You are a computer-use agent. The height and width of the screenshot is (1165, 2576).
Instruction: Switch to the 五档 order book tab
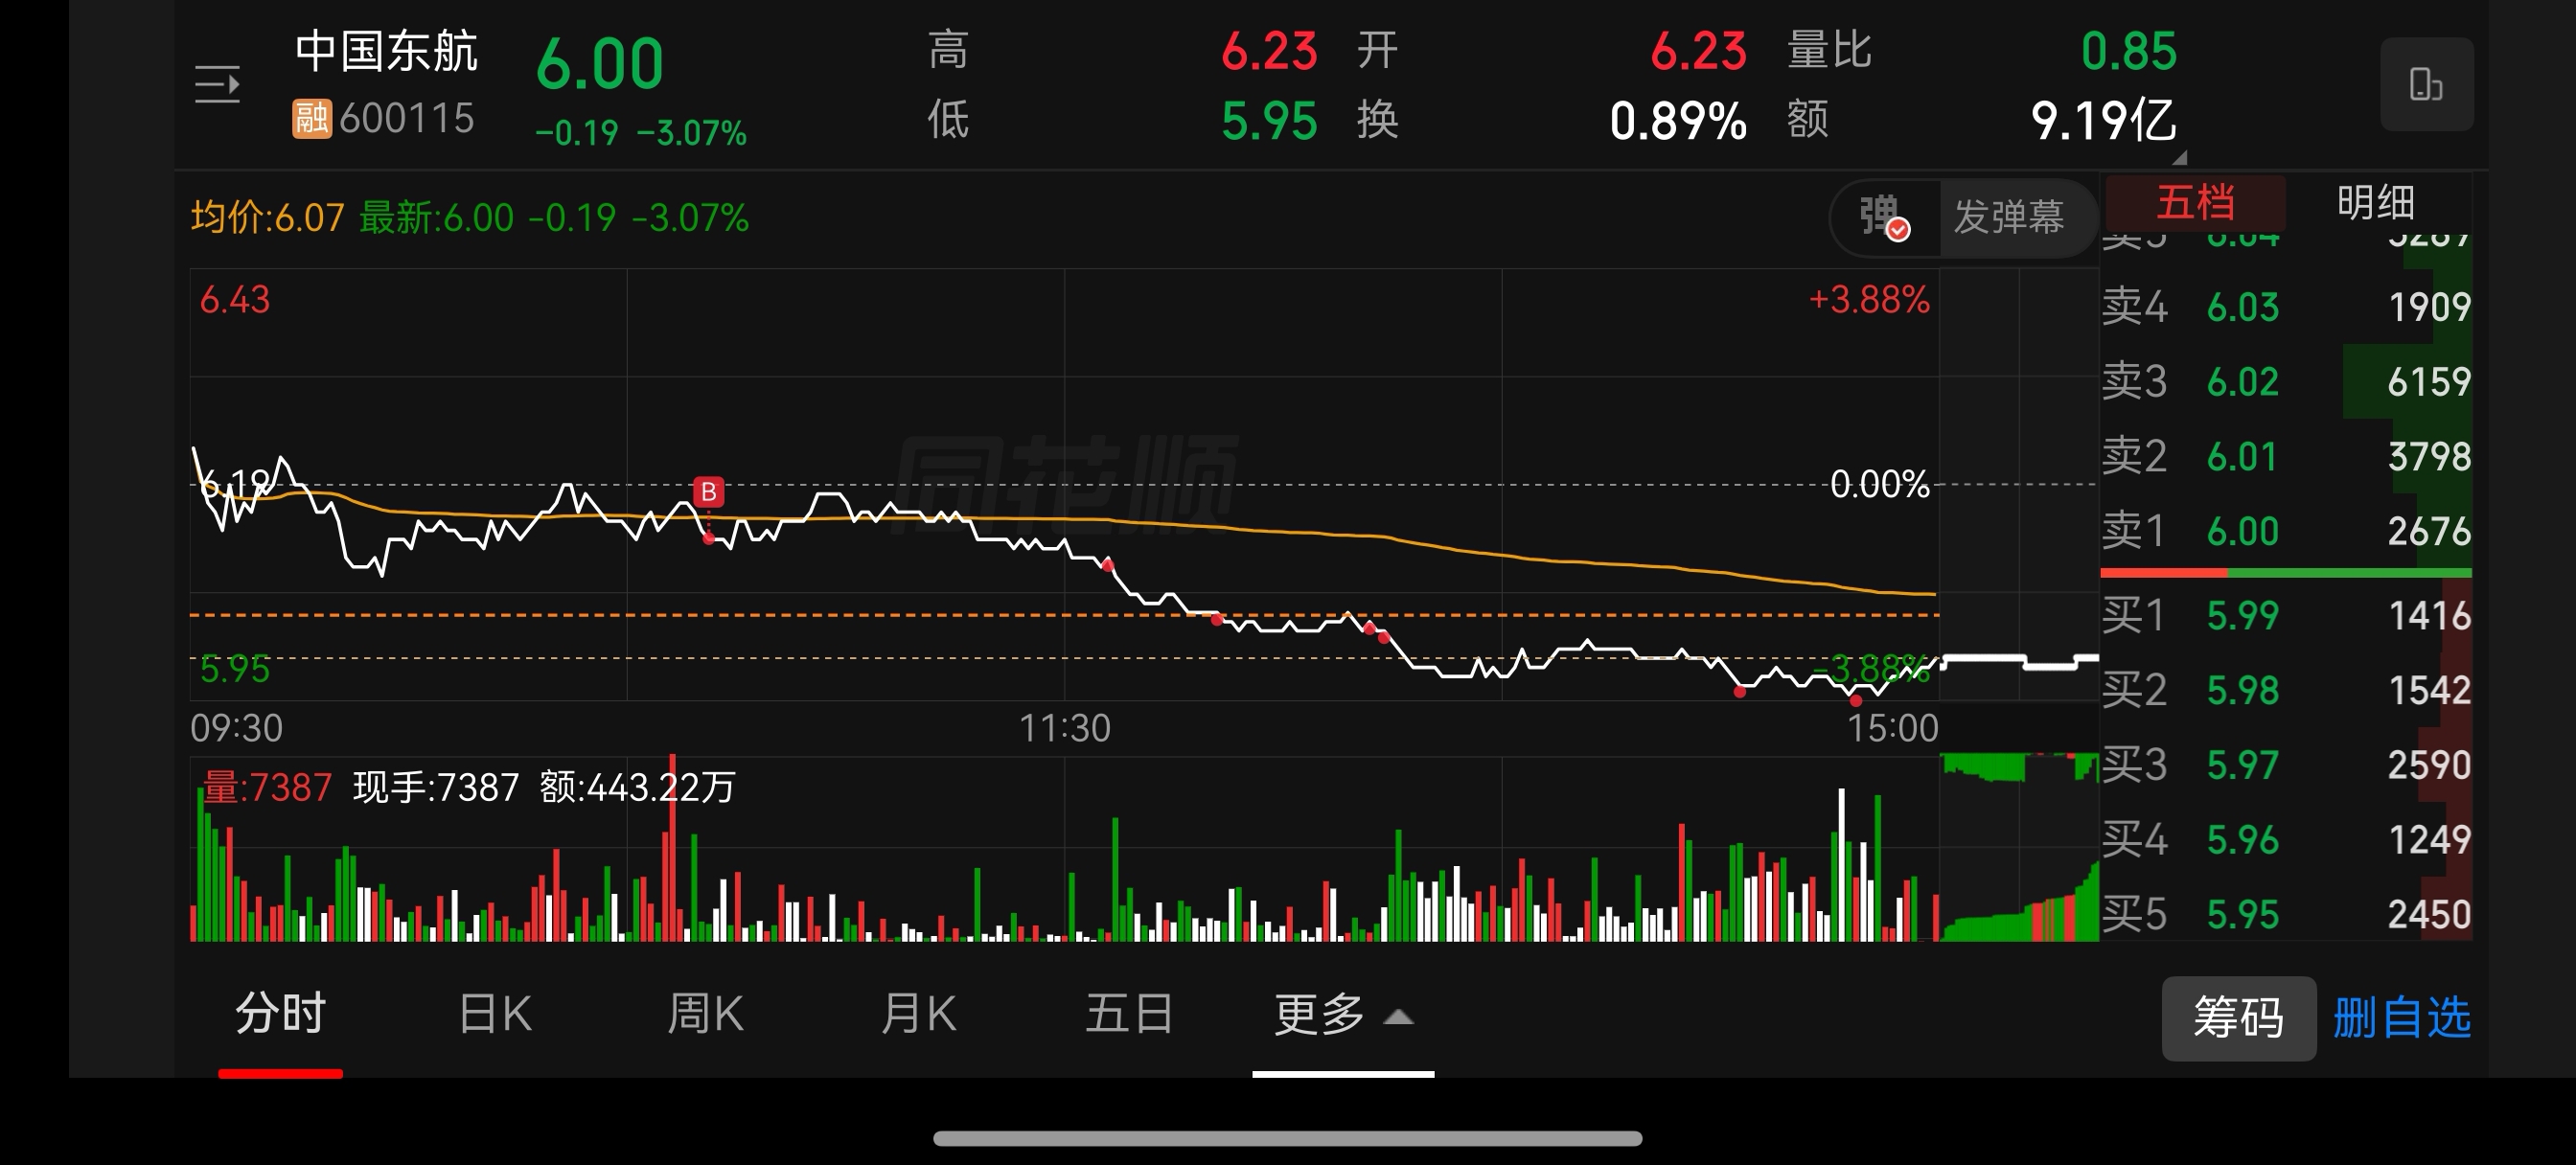(2195, 203)
